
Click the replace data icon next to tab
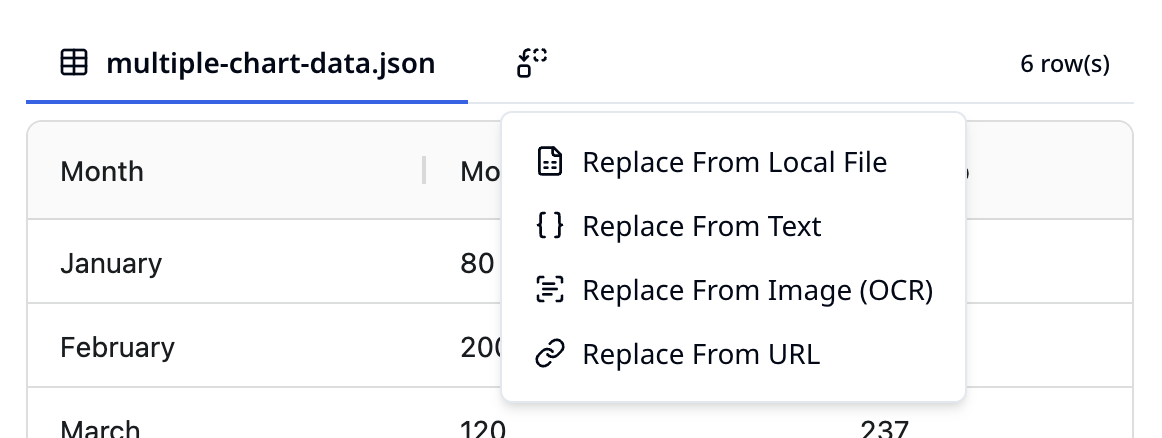(x=532, y=63)
